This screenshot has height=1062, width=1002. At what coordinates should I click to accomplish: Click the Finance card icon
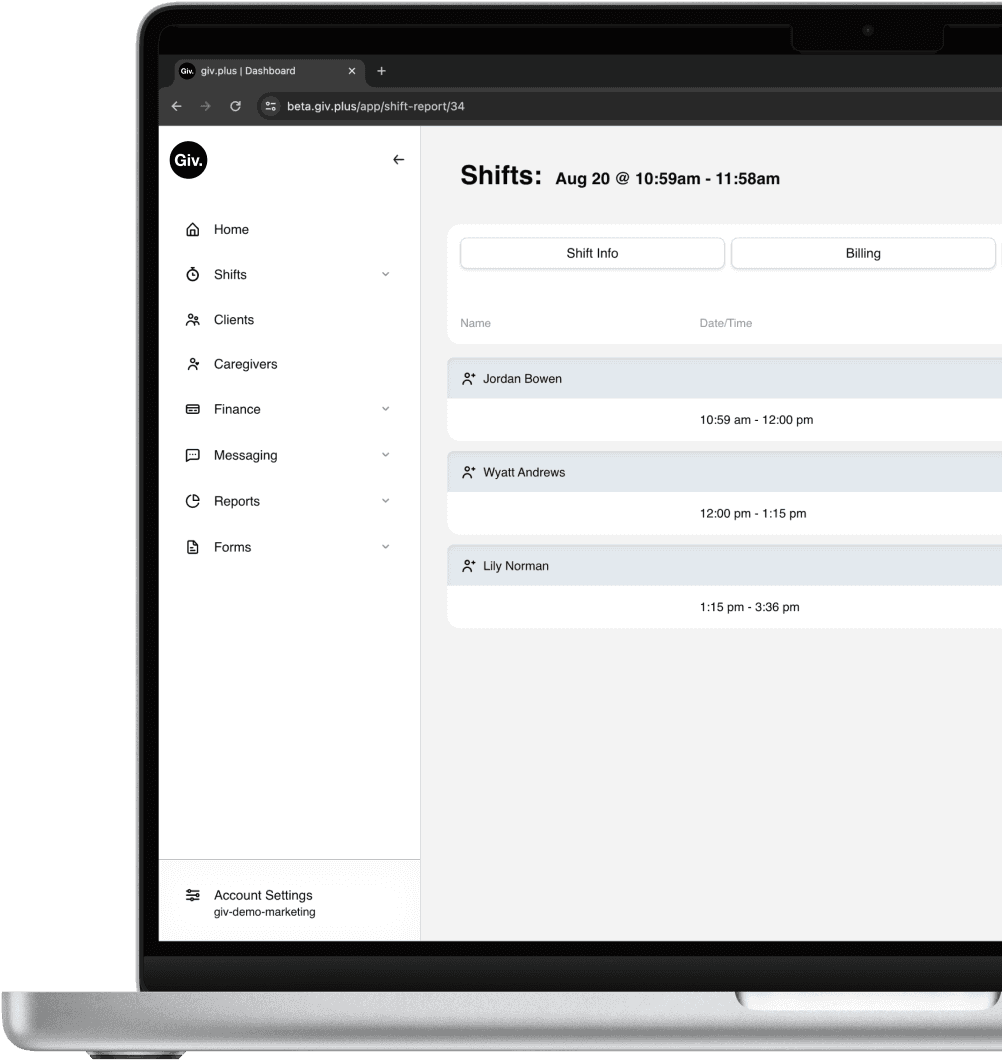coord(192,409)
